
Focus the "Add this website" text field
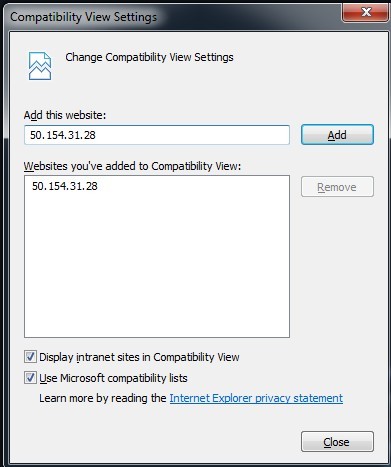[x=157, y=135]
